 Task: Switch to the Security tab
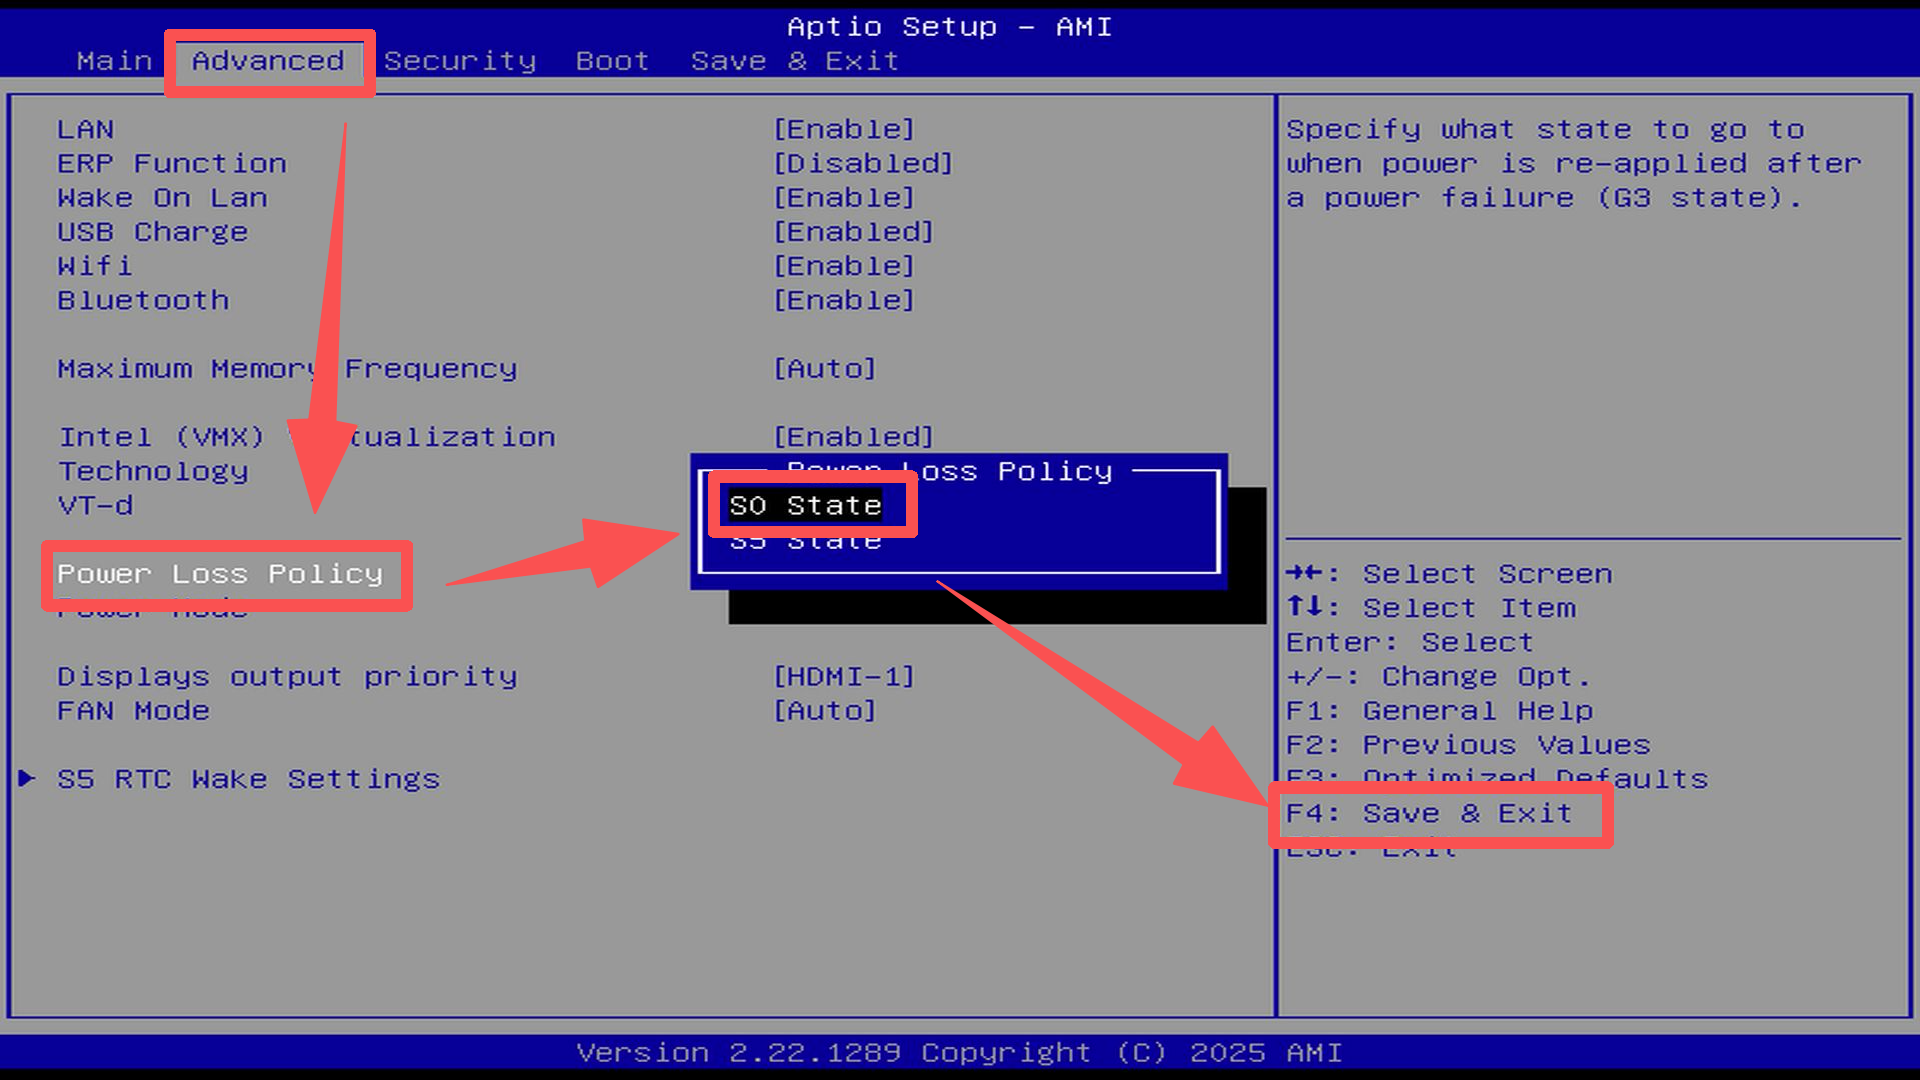[460, 61]
